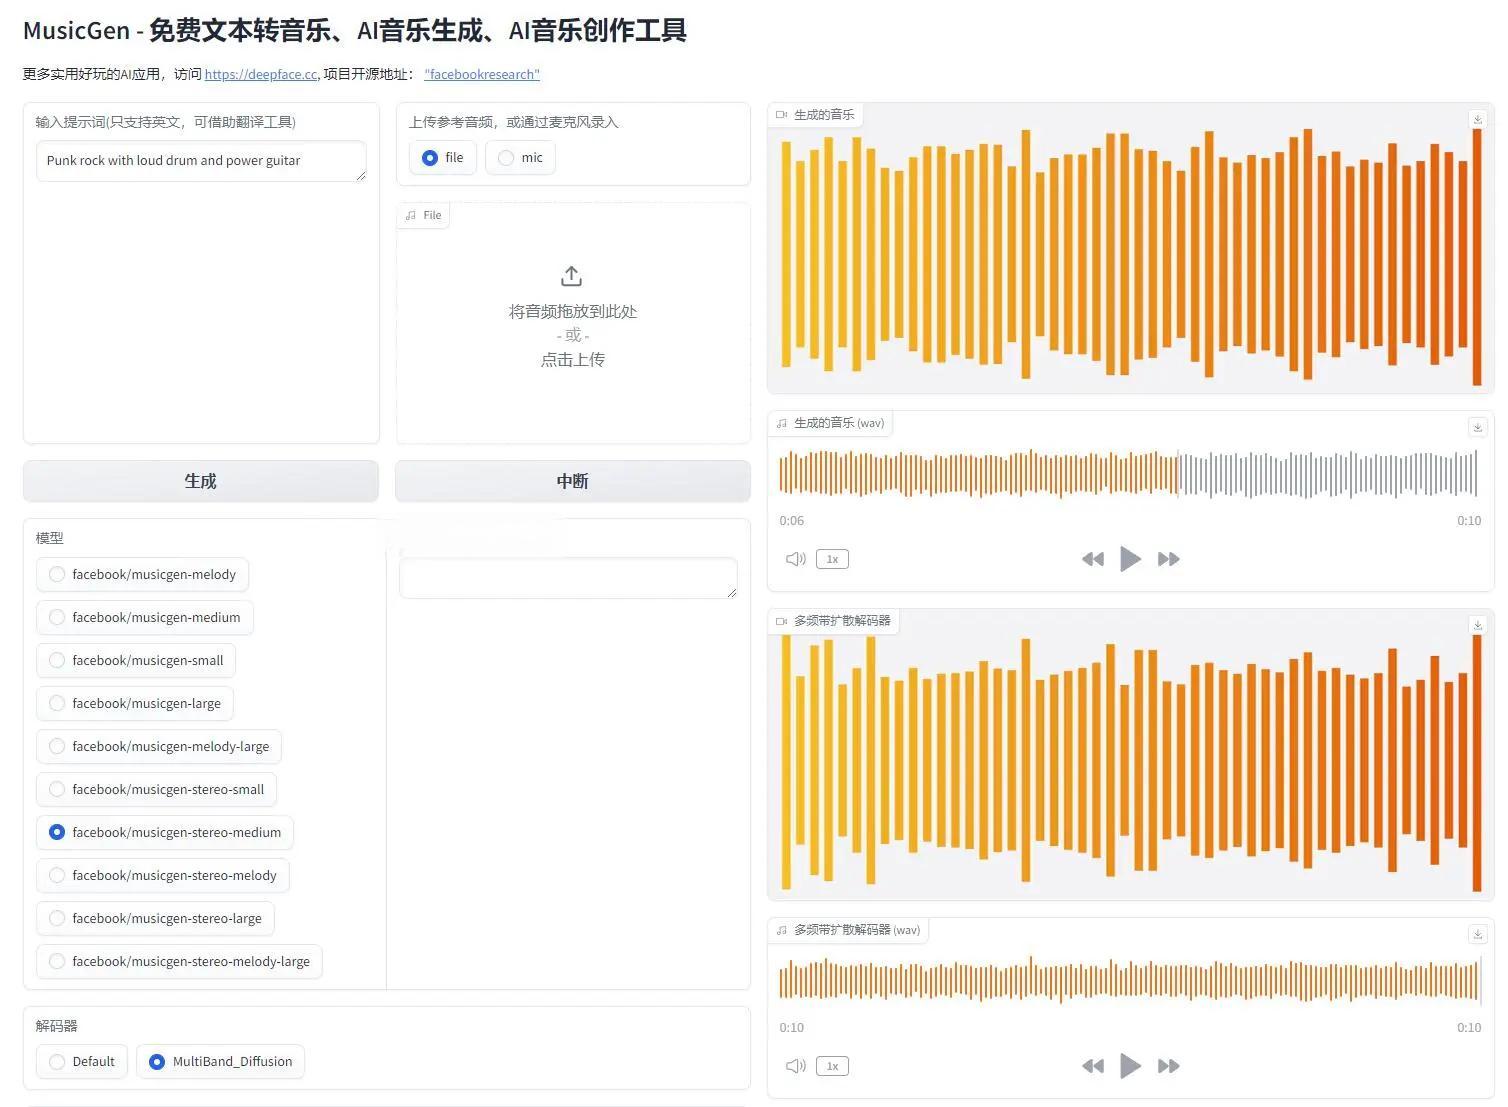Mute the 多频带扩散解码器 (wav) volume icon
Screen dimensions: 1508x1107
coord(795,1066)
